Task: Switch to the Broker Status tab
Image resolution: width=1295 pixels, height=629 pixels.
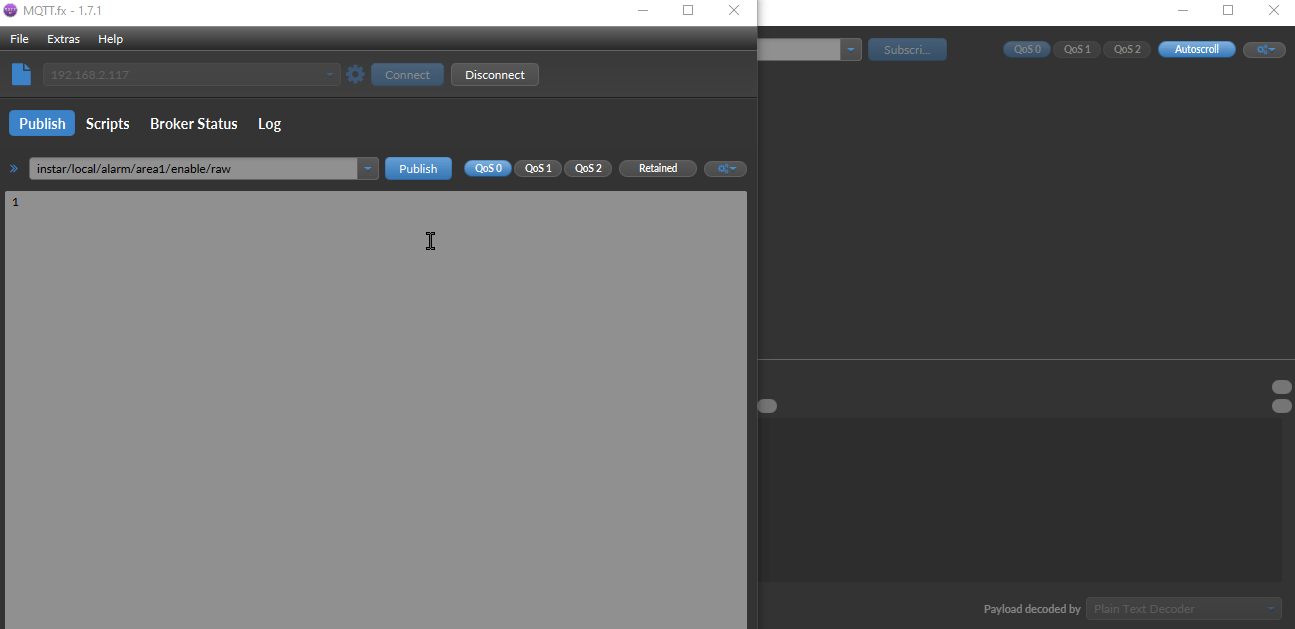Action: (x=193, y=123)
